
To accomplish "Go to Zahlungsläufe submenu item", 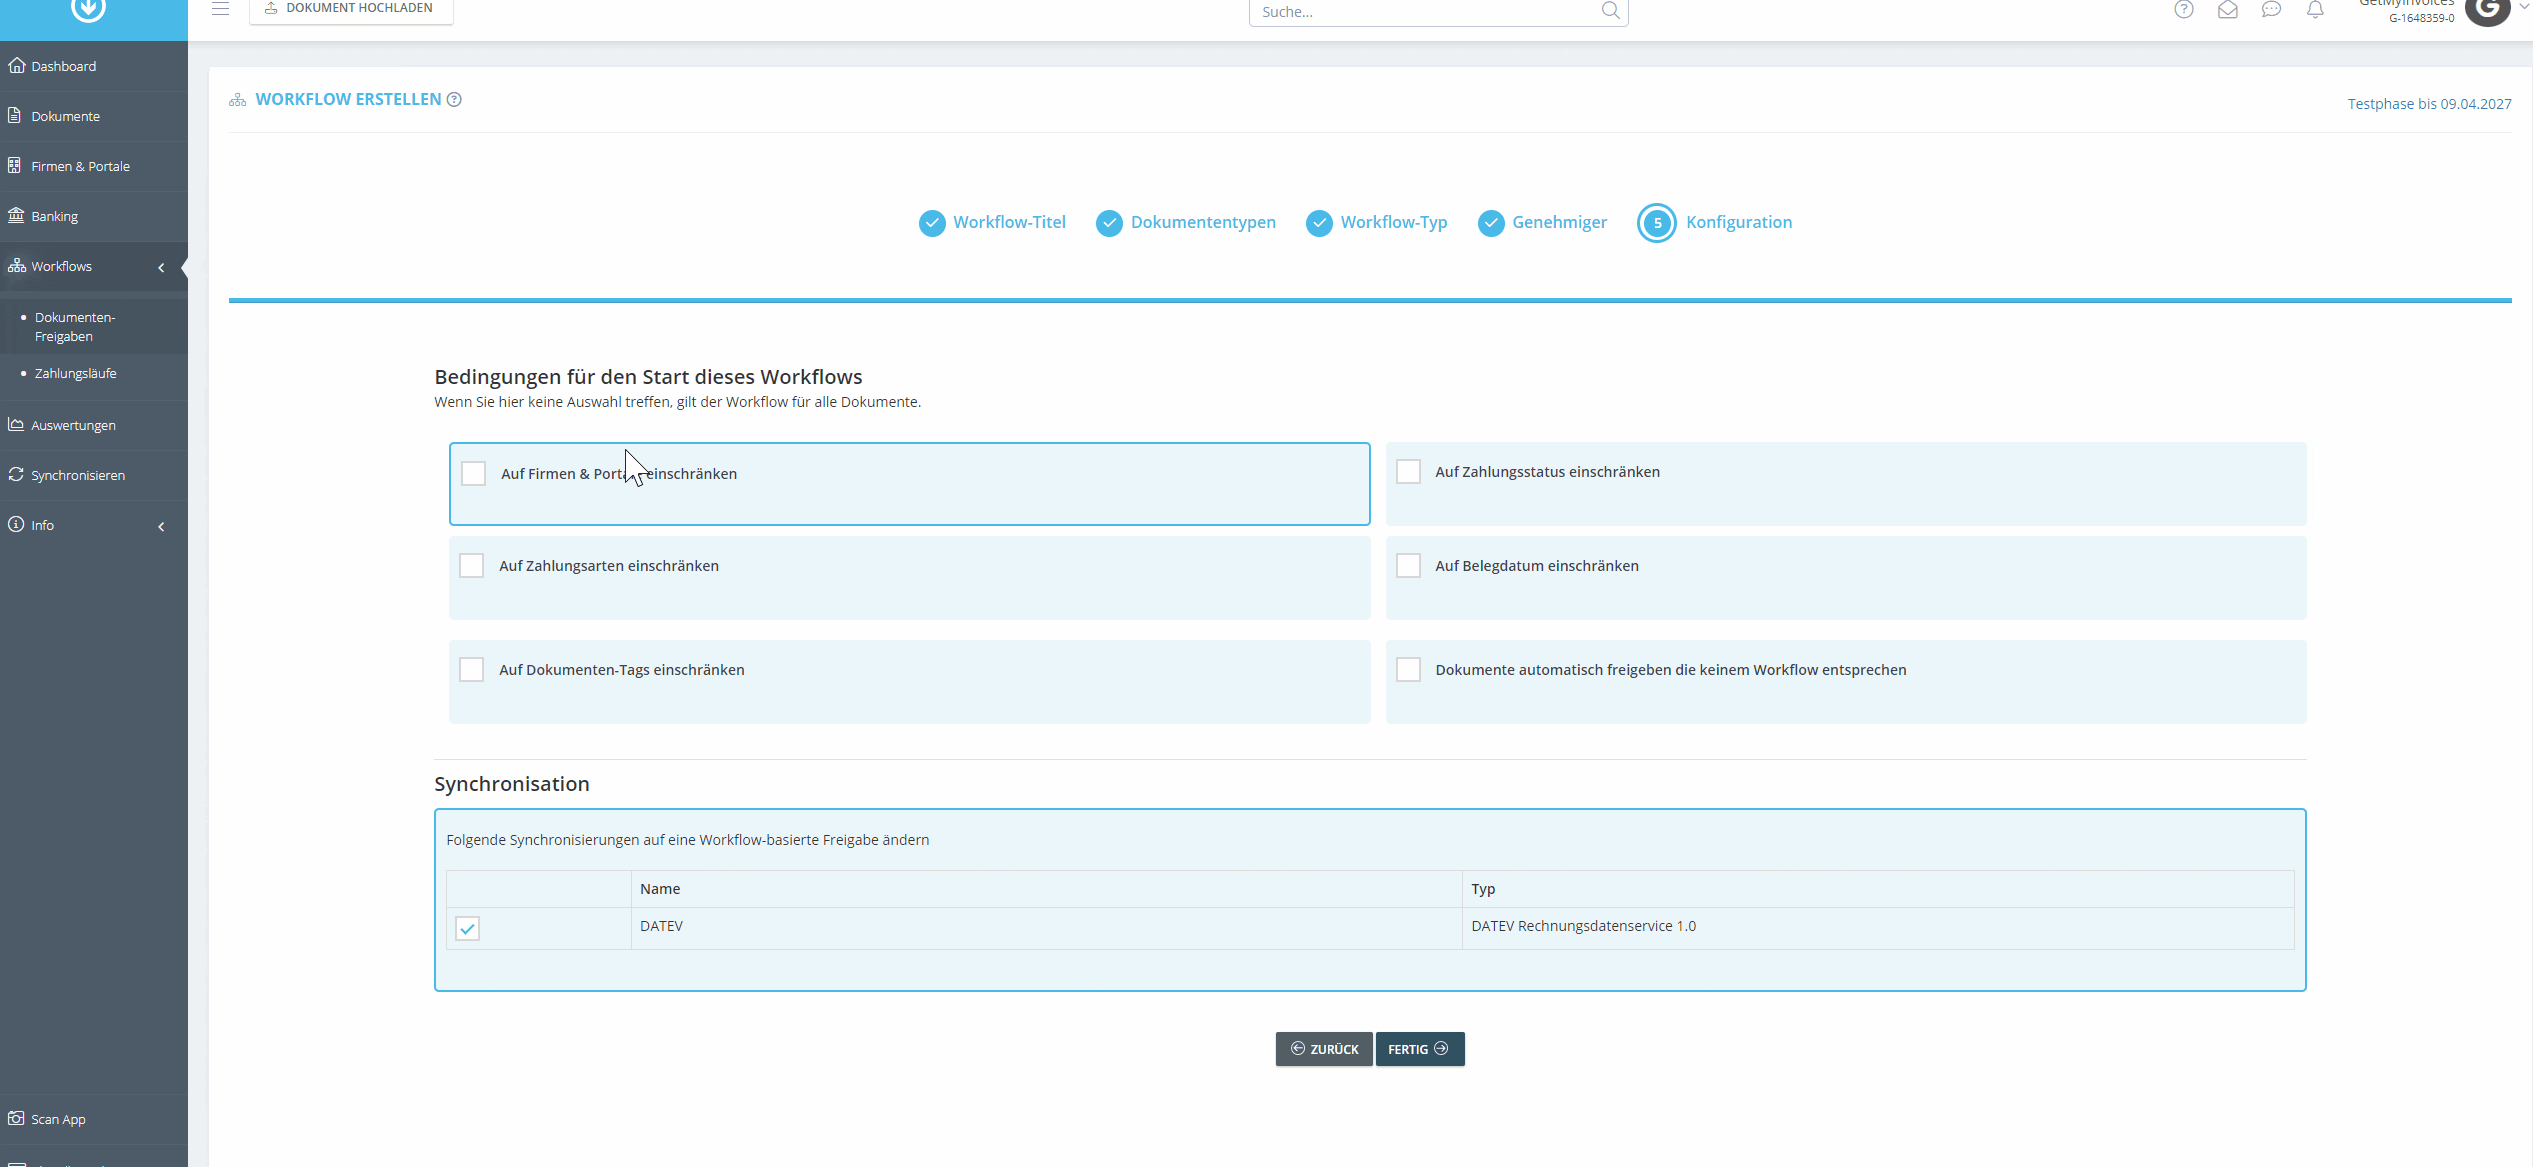I will coord(76,373).
